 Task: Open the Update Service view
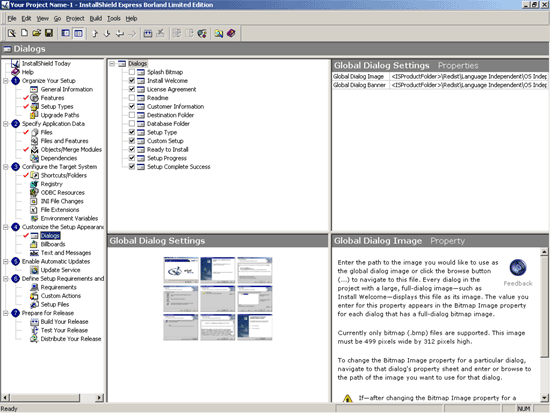[x=60, y=270]
